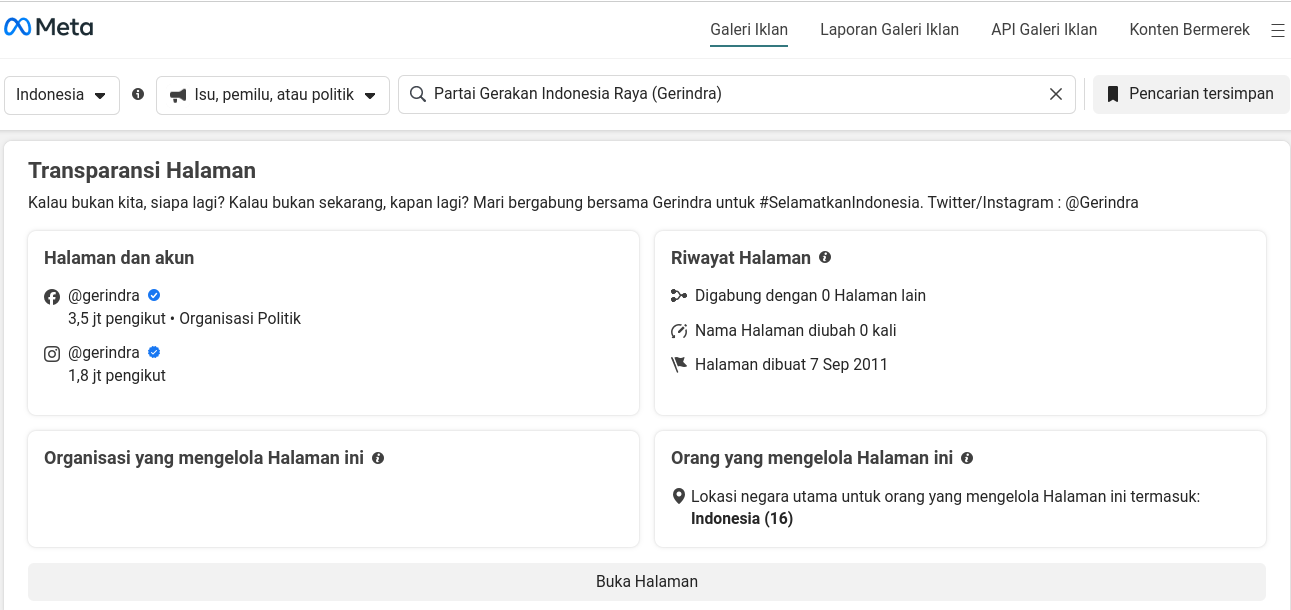Click the megaphone icon in category dropdown

point(178,95)
